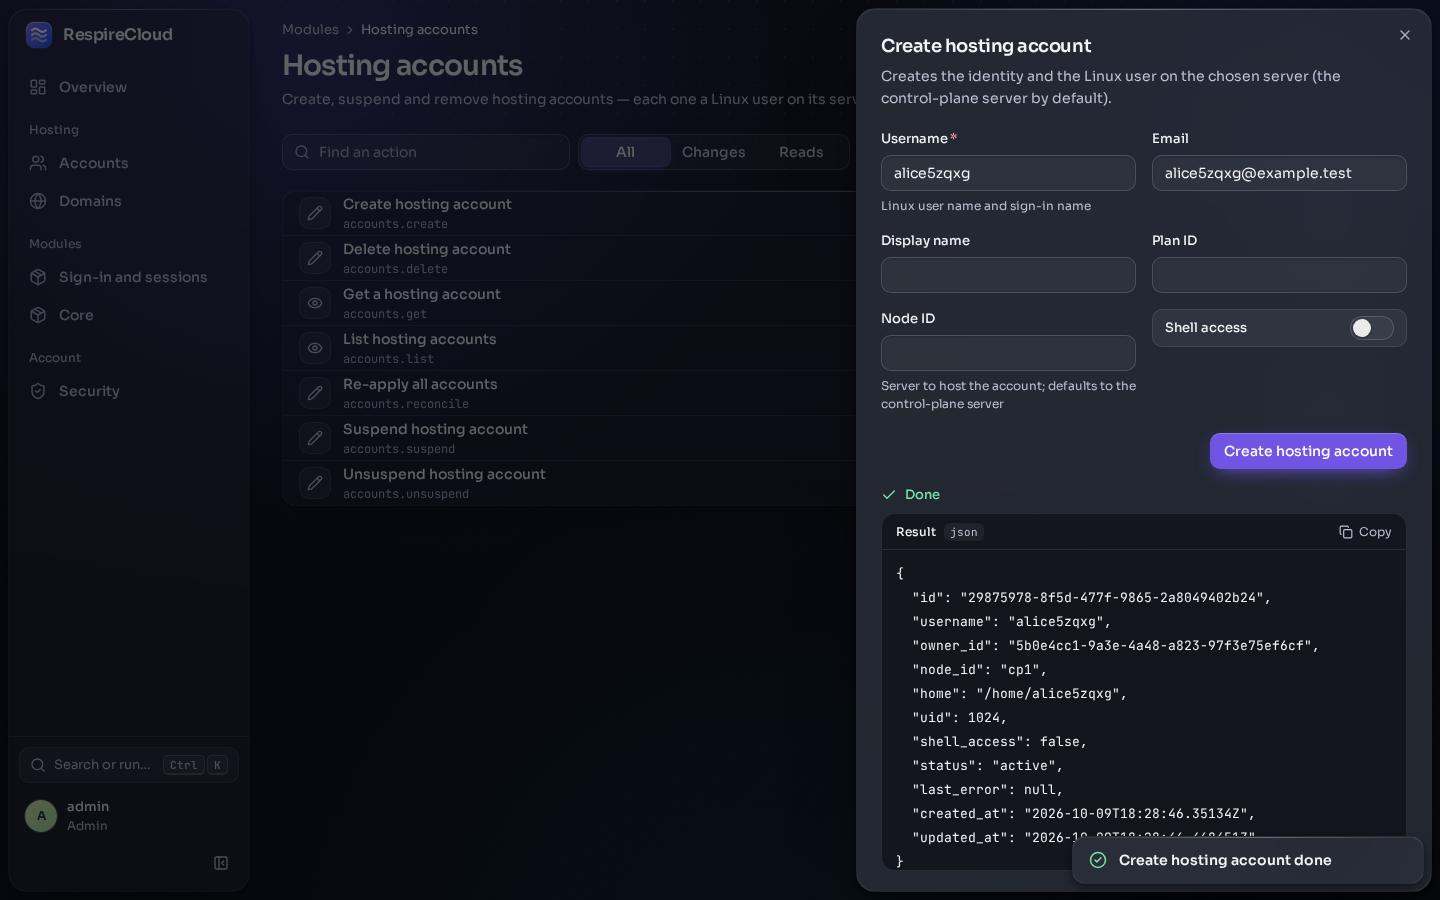Viewport: 1440px width, 900px height.
Task: Copy the JSON result
Action: pos(1365,532)
